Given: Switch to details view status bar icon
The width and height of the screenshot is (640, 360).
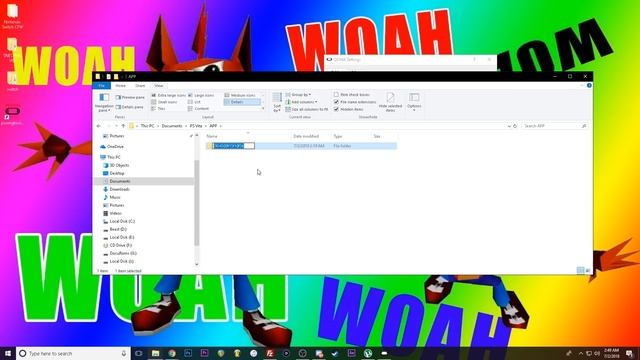Looking at the screenshot, I should 580,270.
